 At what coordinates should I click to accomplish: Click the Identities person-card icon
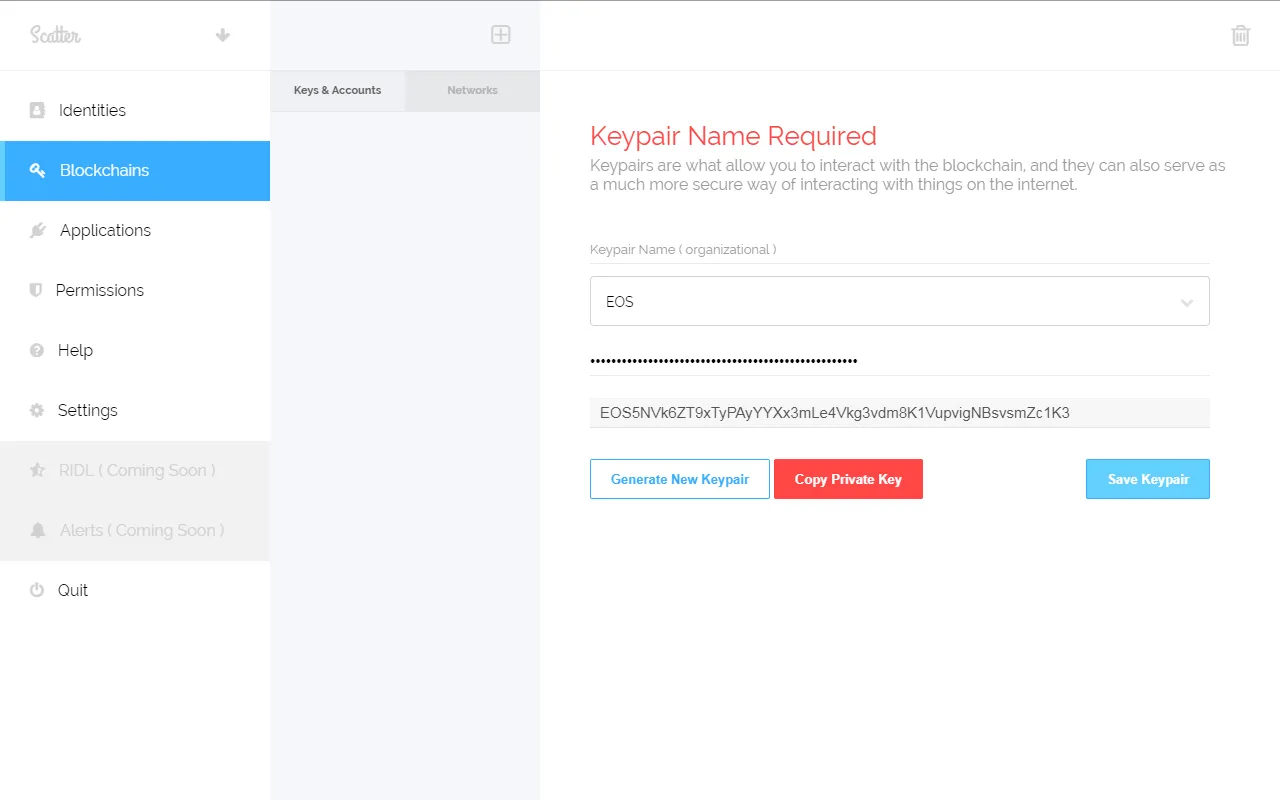pos(37,110)
